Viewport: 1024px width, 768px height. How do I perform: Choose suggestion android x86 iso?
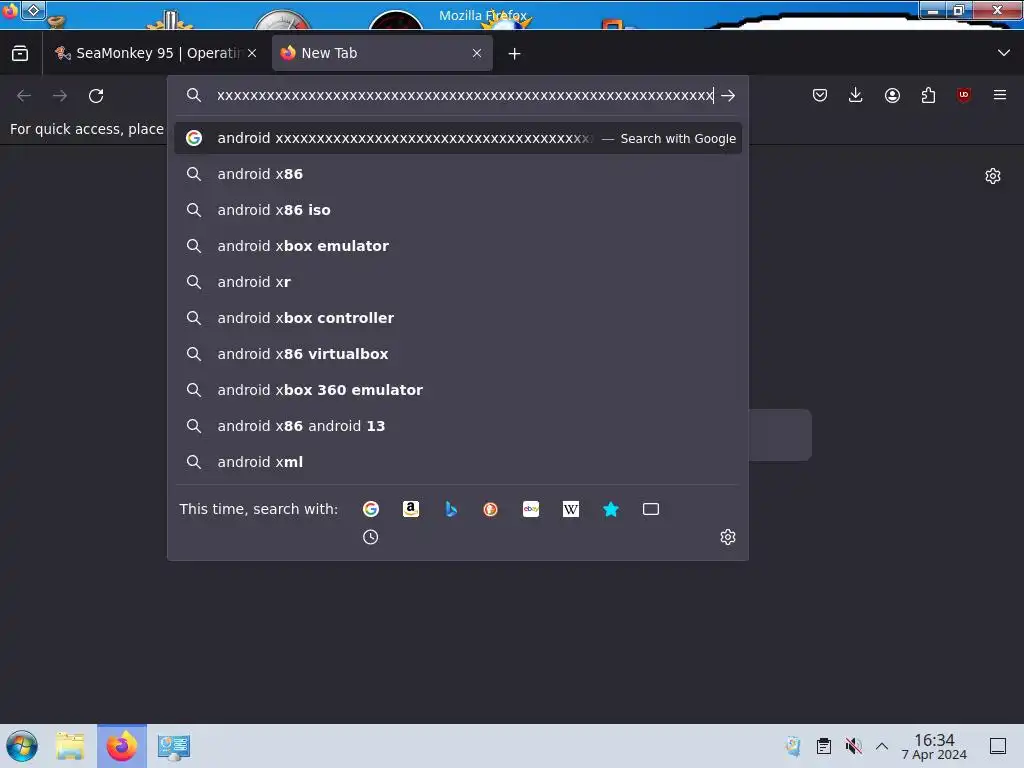pyautogui.click(x=458, y=210)
